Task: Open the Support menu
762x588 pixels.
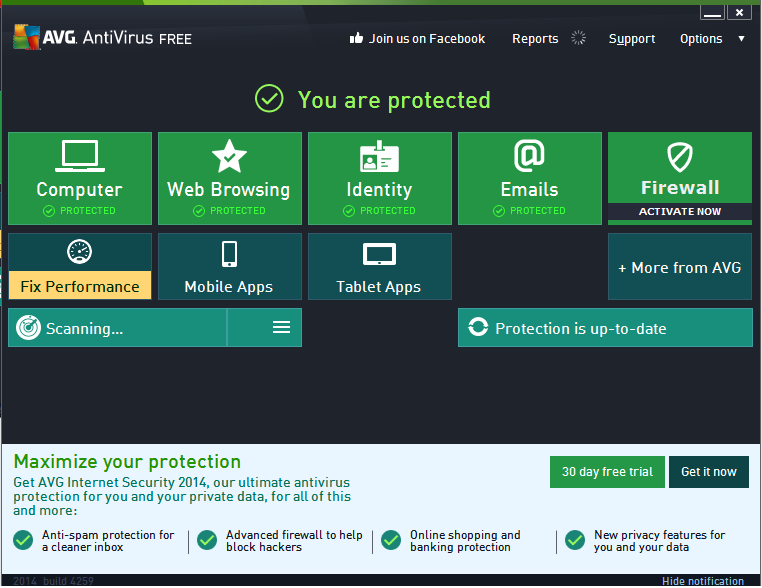Action: click(632, 39)
